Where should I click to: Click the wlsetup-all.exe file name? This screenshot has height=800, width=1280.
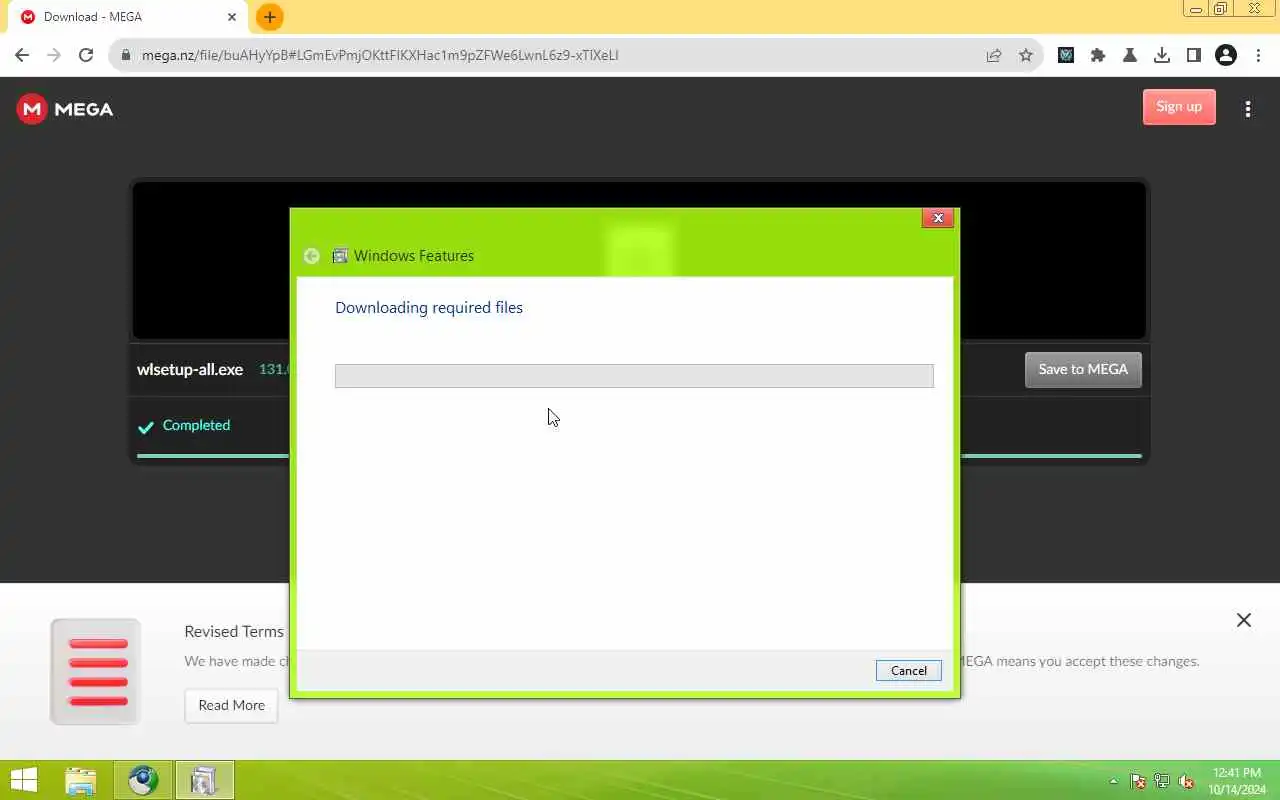point(190,369)
